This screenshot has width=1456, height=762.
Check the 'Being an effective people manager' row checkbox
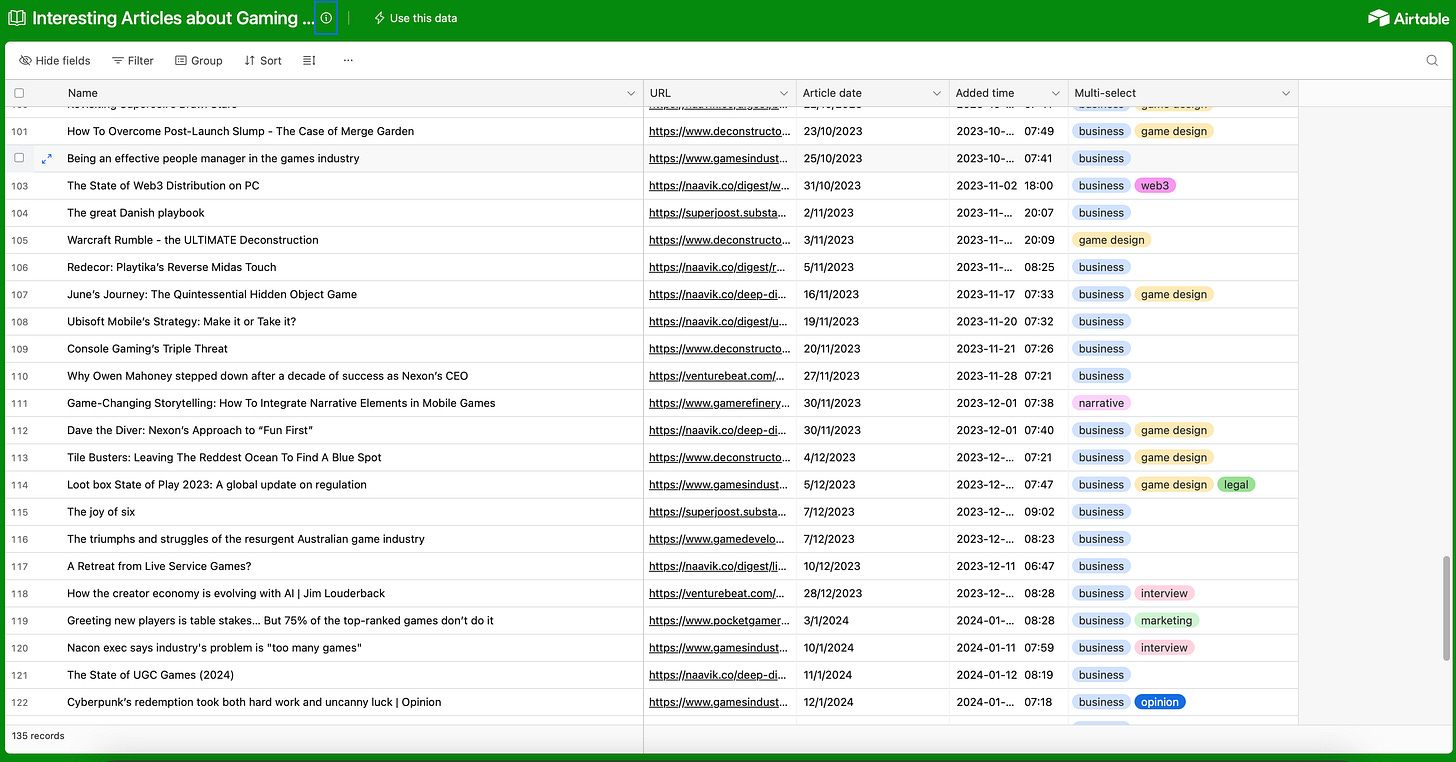(19, 158)
